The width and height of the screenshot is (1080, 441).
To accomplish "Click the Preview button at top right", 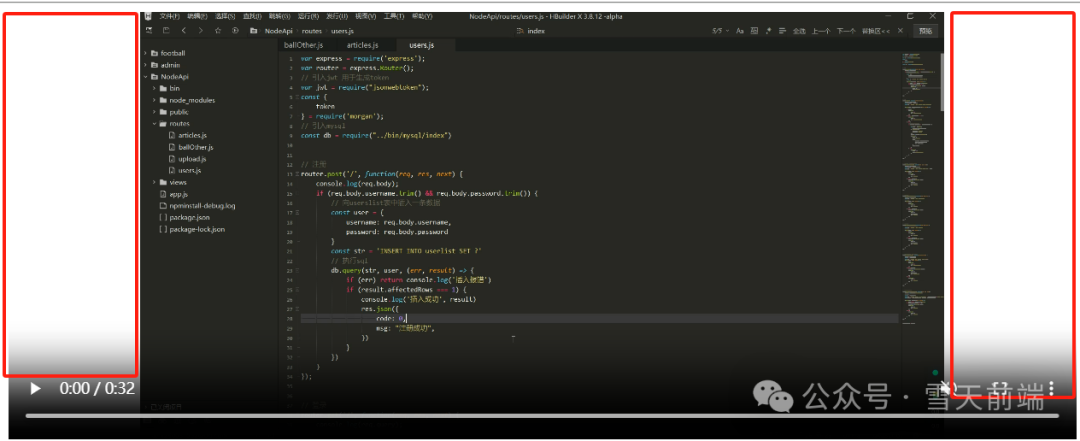I will [926, 31].
